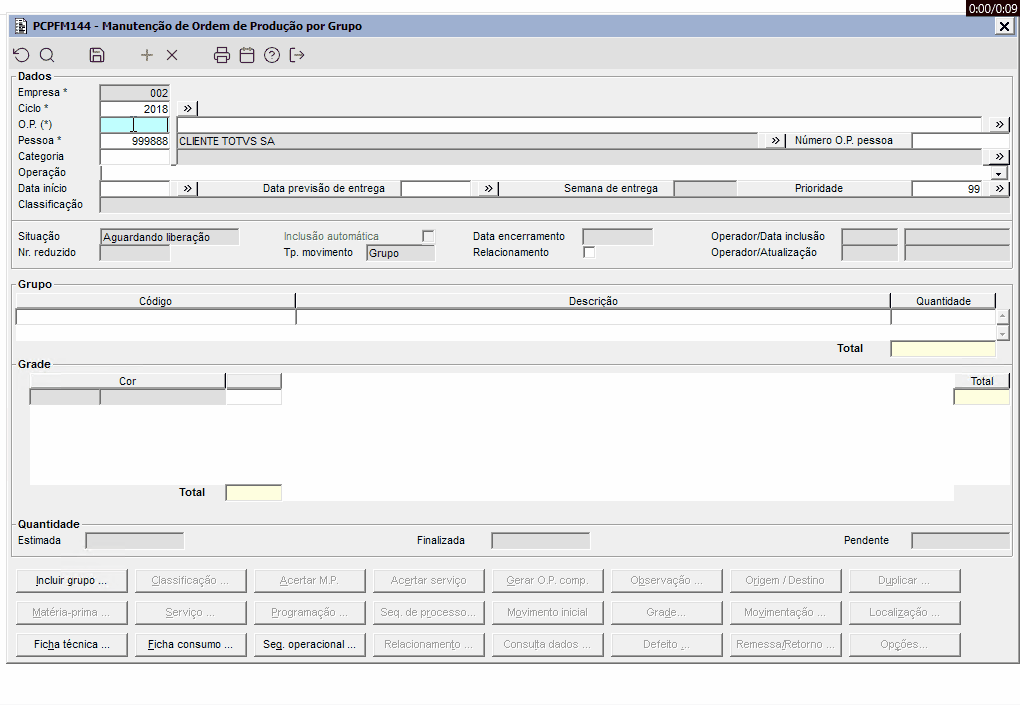Click Consulta dados button
This screenshot has height=705, width=1020.
[548, 645]
